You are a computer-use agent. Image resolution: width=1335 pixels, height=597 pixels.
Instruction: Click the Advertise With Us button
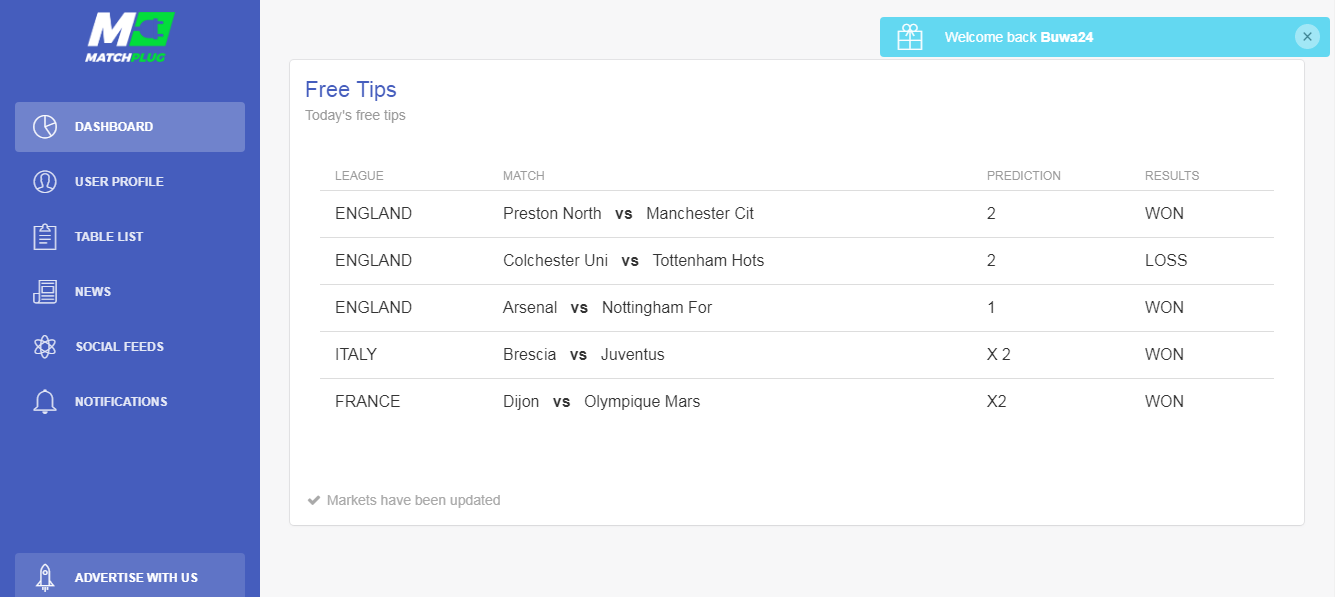[x=130, y=575]
